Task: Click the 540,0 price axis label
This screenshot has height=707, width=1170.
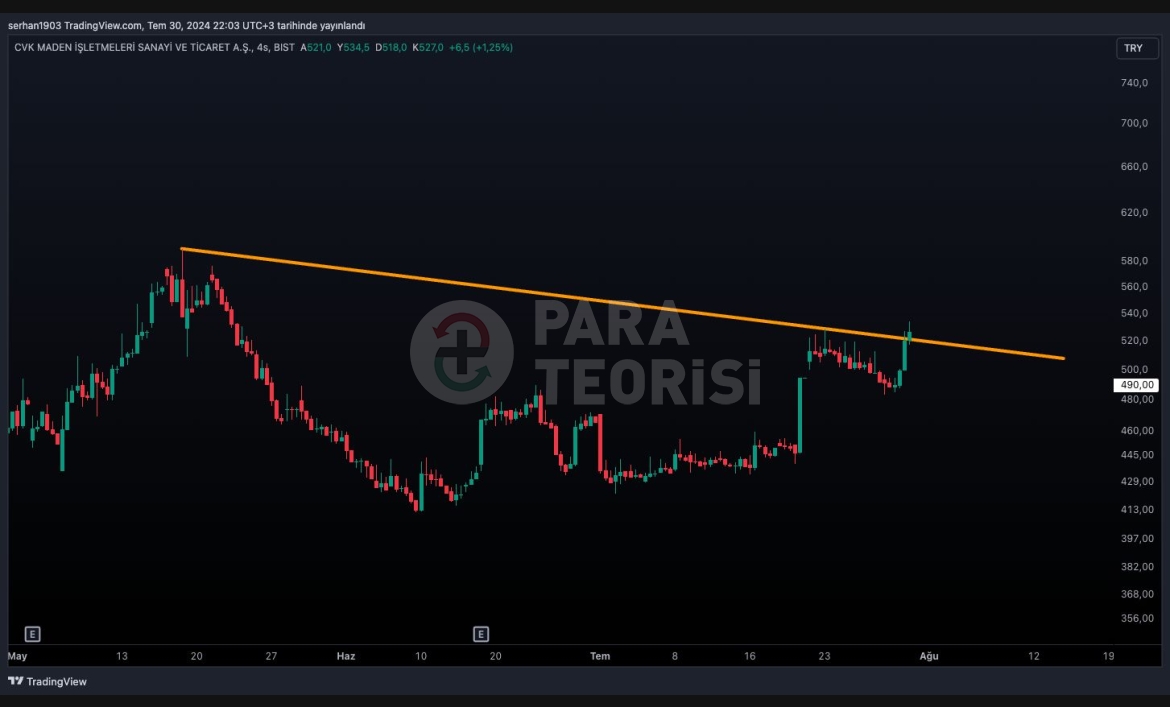Action: coord(1134,313)
